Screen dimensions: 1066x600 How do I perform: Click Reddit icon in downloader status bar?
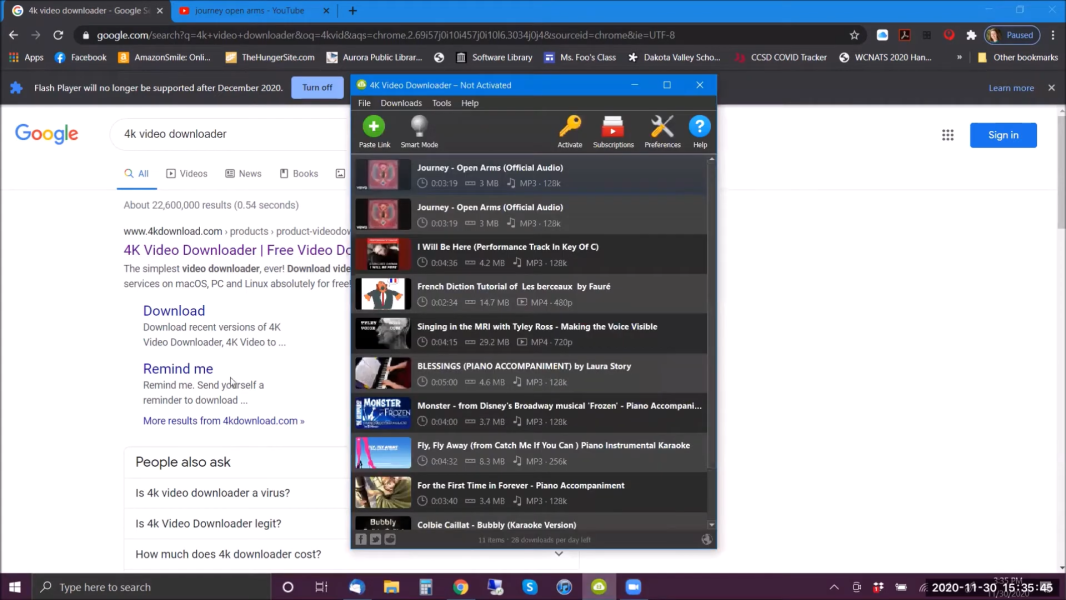pyautogui.click(x=390, y=540)
